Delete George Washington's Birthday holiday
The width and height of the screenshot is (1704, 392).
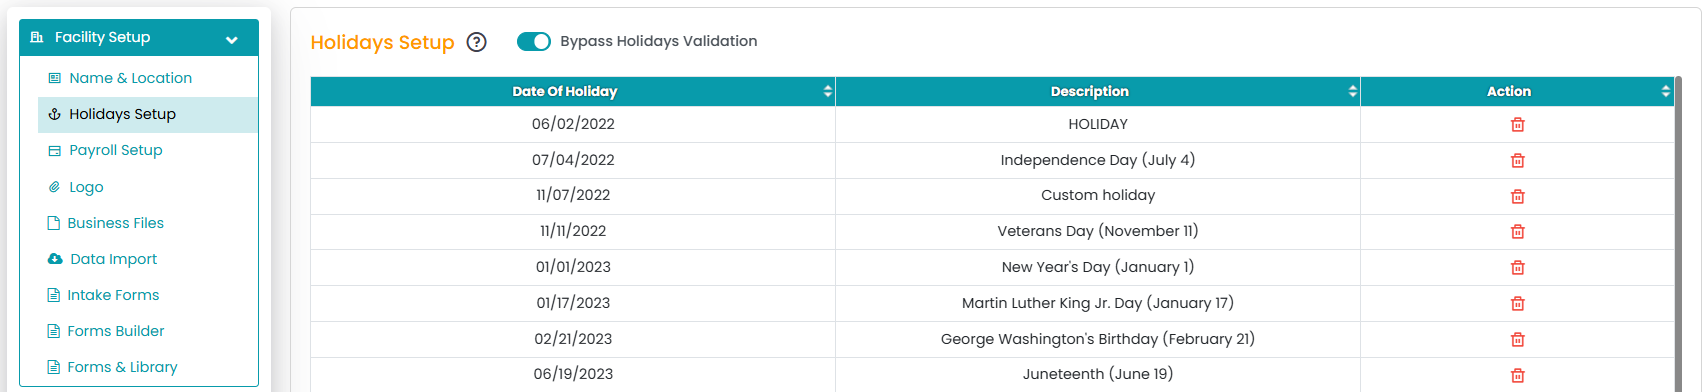[x=1517, y=340]
